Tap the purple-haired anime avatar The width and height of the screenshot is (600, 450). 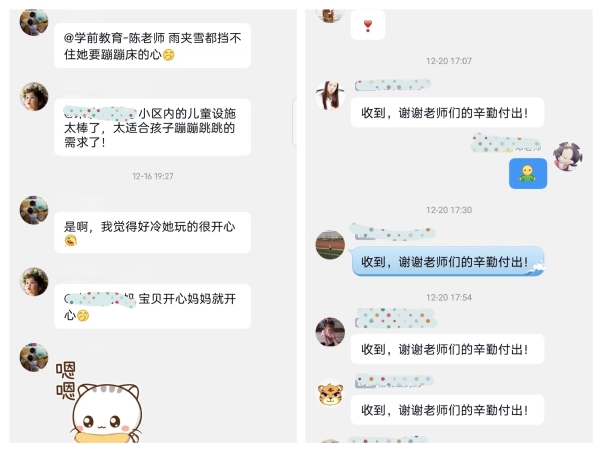point(567,156)
